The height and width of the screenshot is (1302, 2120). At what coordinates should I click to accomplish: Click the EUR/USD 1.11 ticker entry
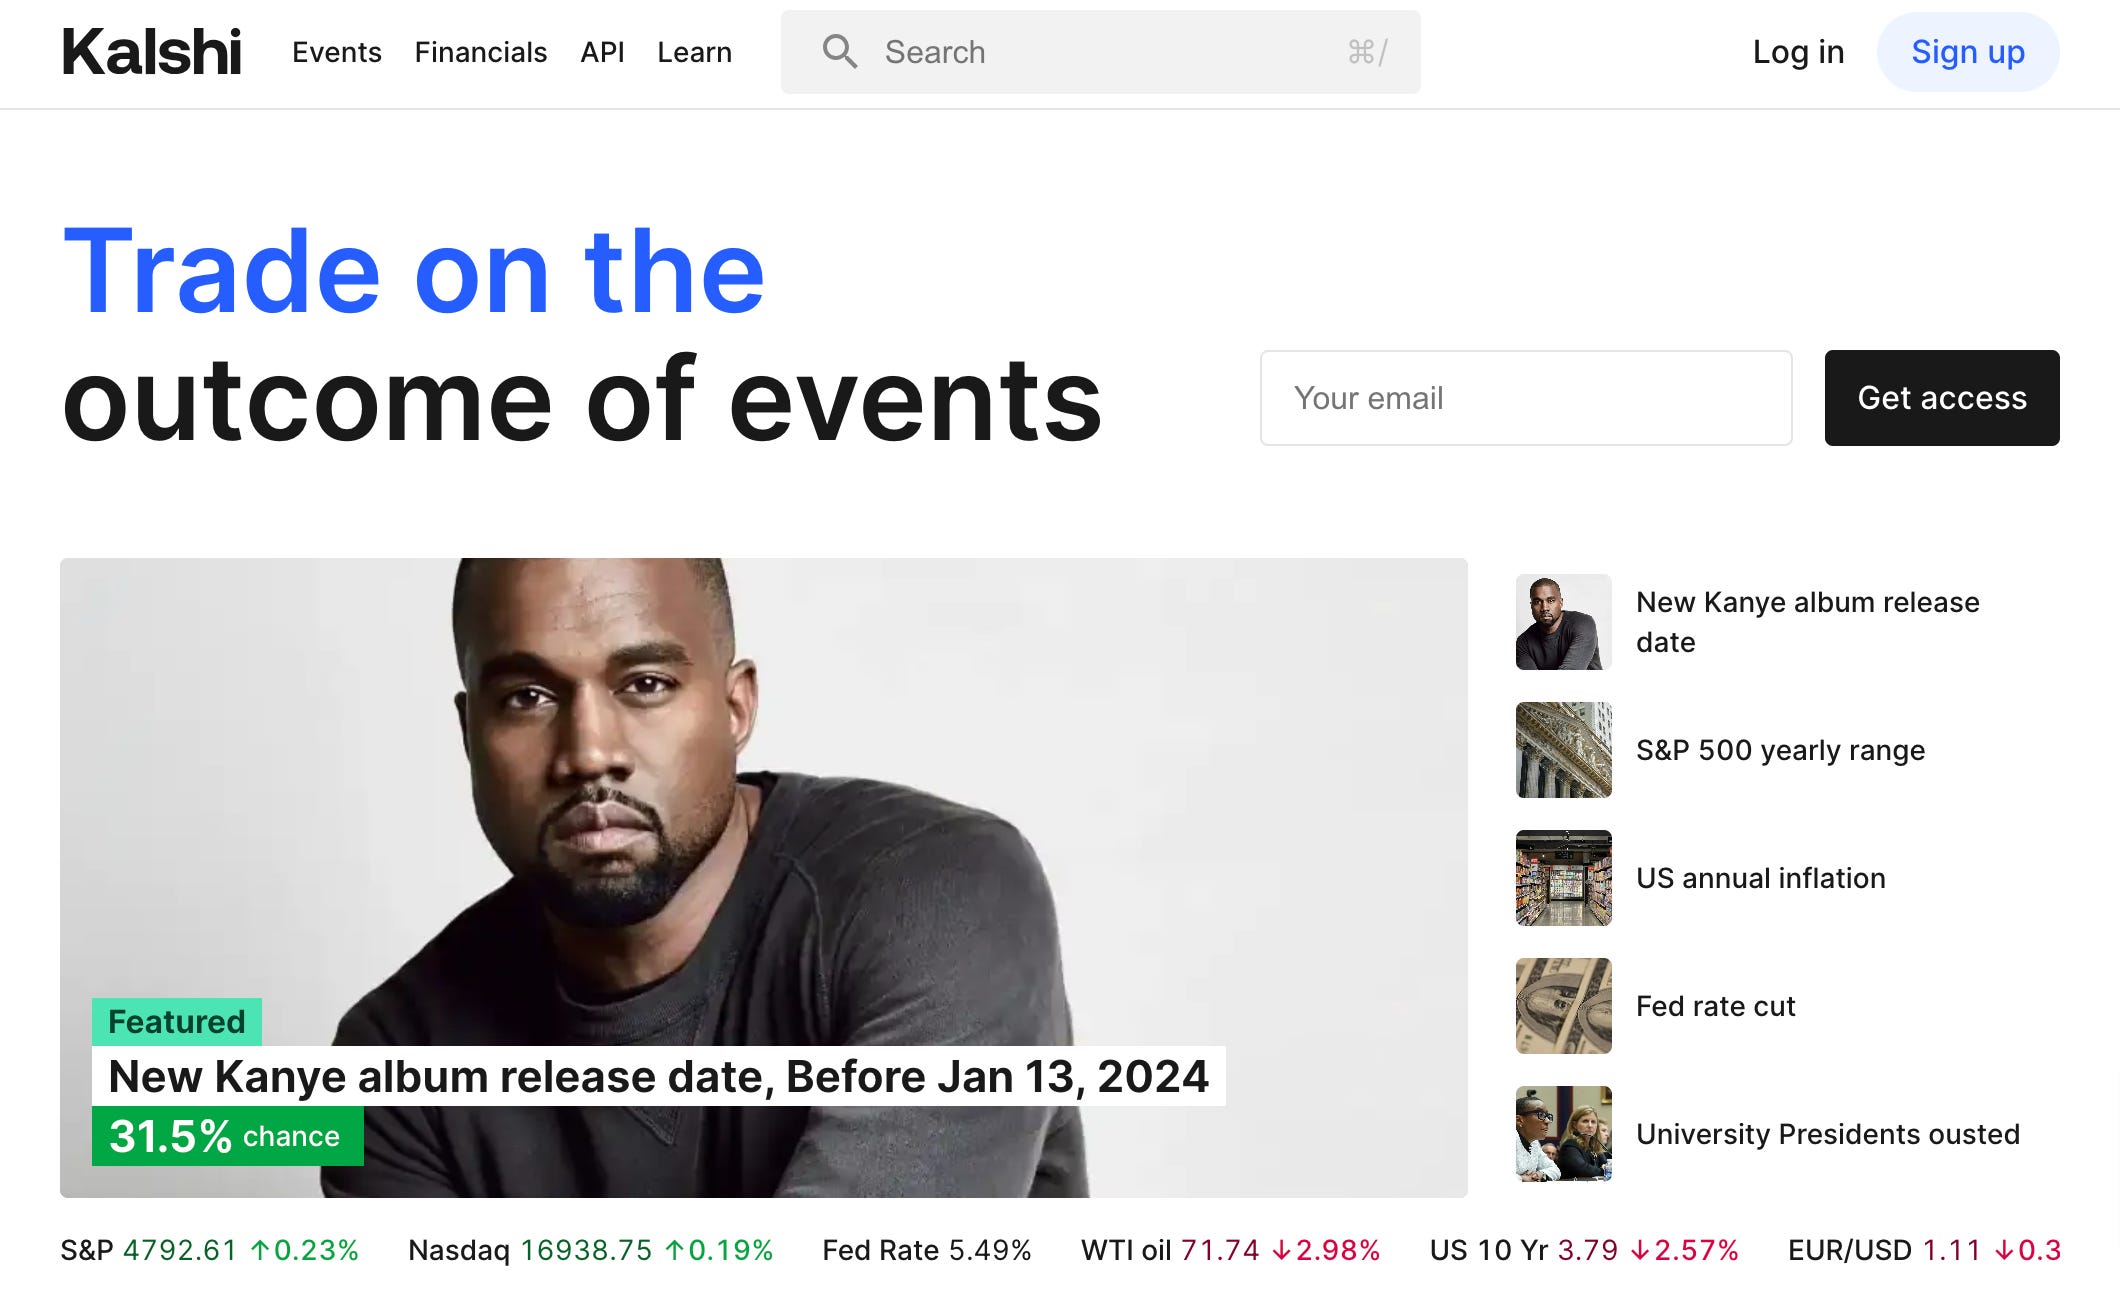coord(1924,1250)
